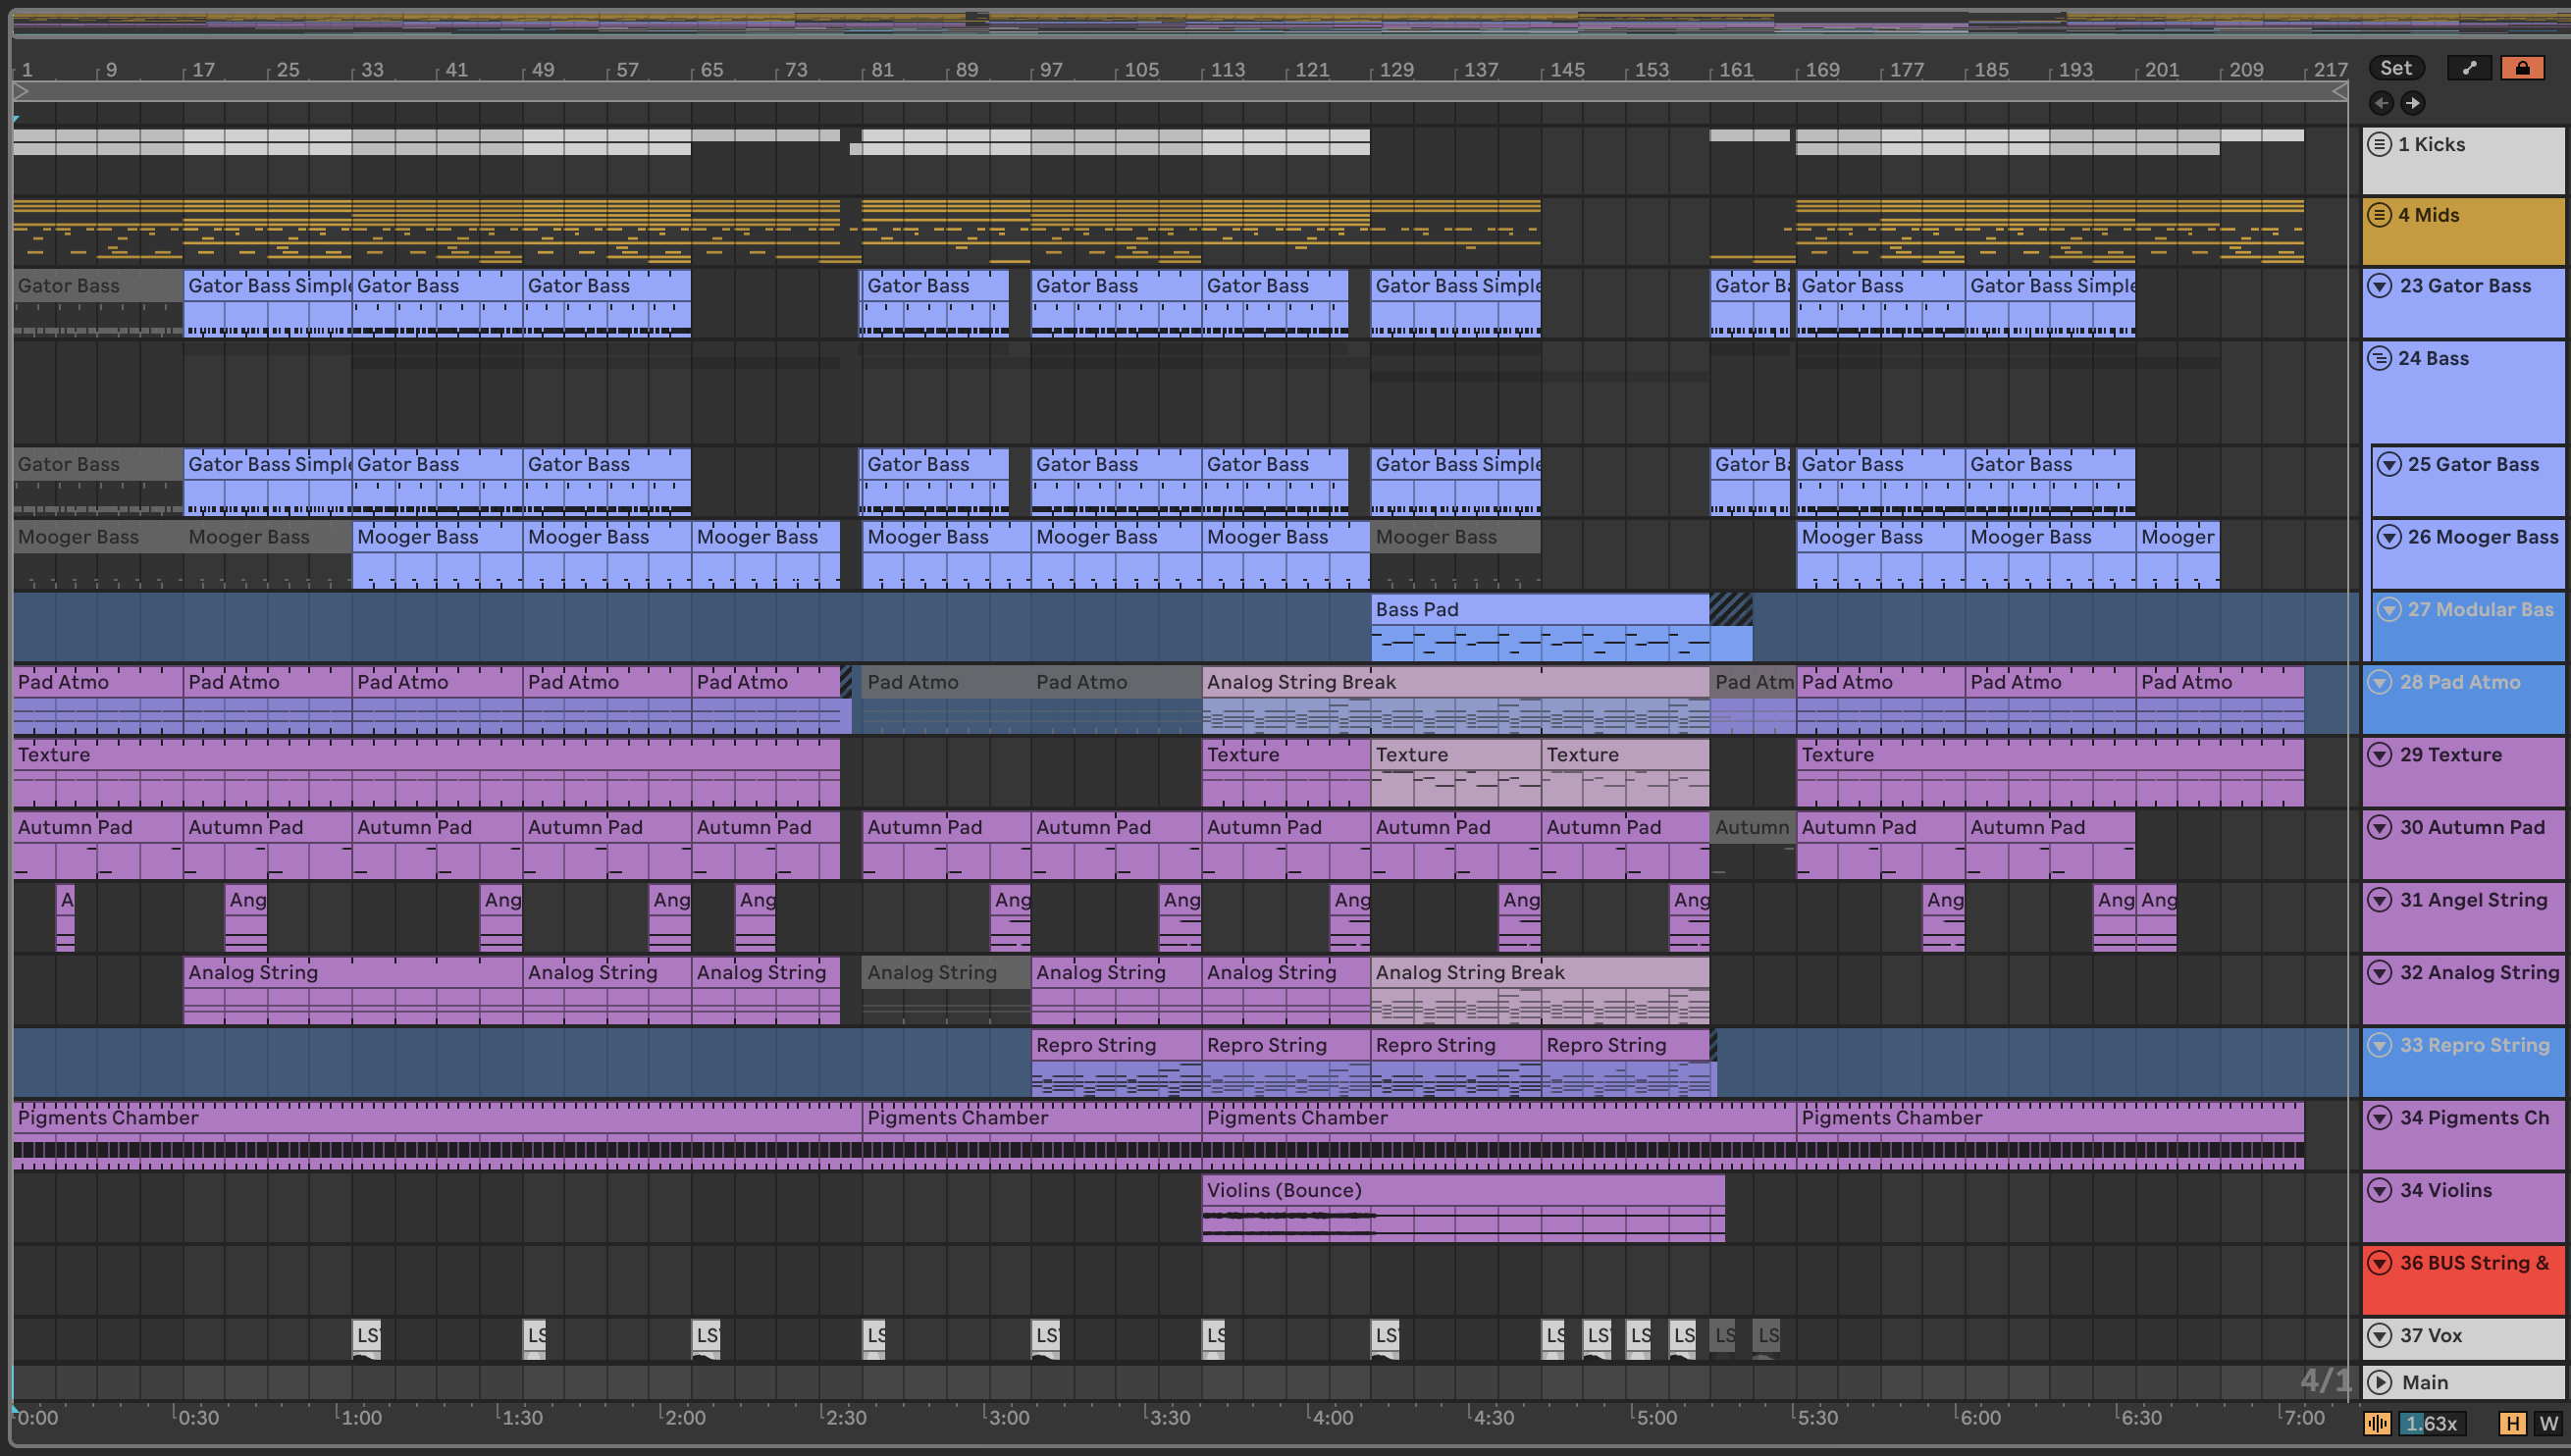Toggle the automation mode icon
Screen dimensions: 2571x1456
coord(2469,68)
